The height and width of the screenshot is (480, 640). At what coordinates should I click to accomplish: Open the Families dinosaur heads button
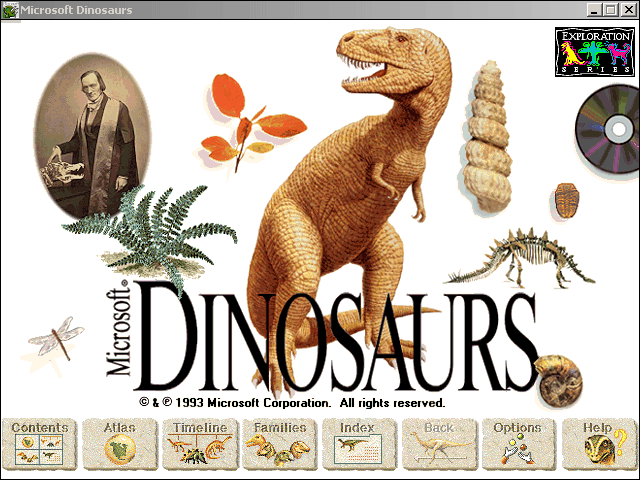280,444
